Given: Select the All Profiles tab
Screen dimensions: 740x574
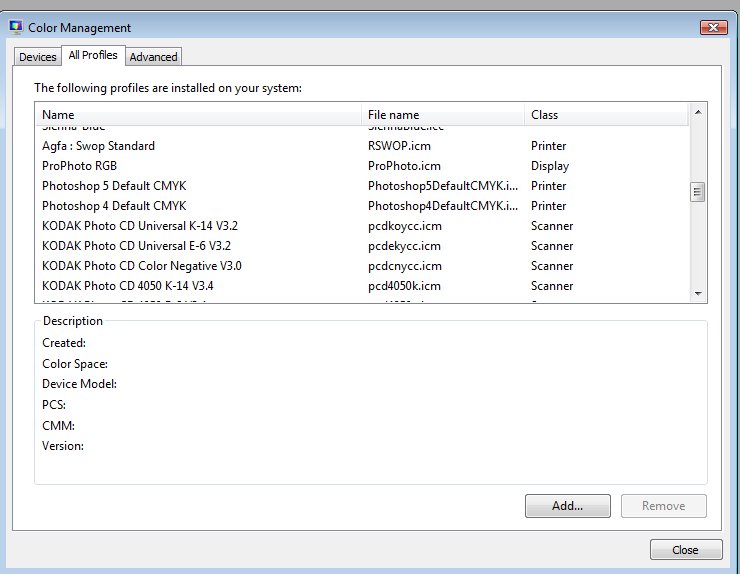Looking at the screenshot, I should [x=93, y=55].
